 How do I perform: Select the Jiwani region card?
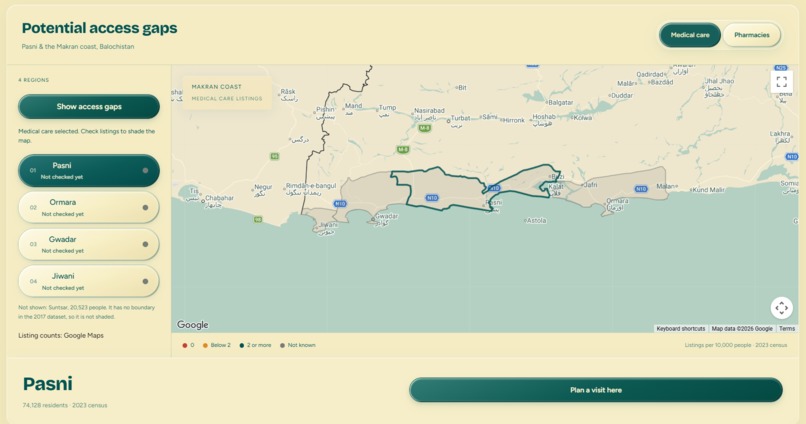(x=89, y=282)
